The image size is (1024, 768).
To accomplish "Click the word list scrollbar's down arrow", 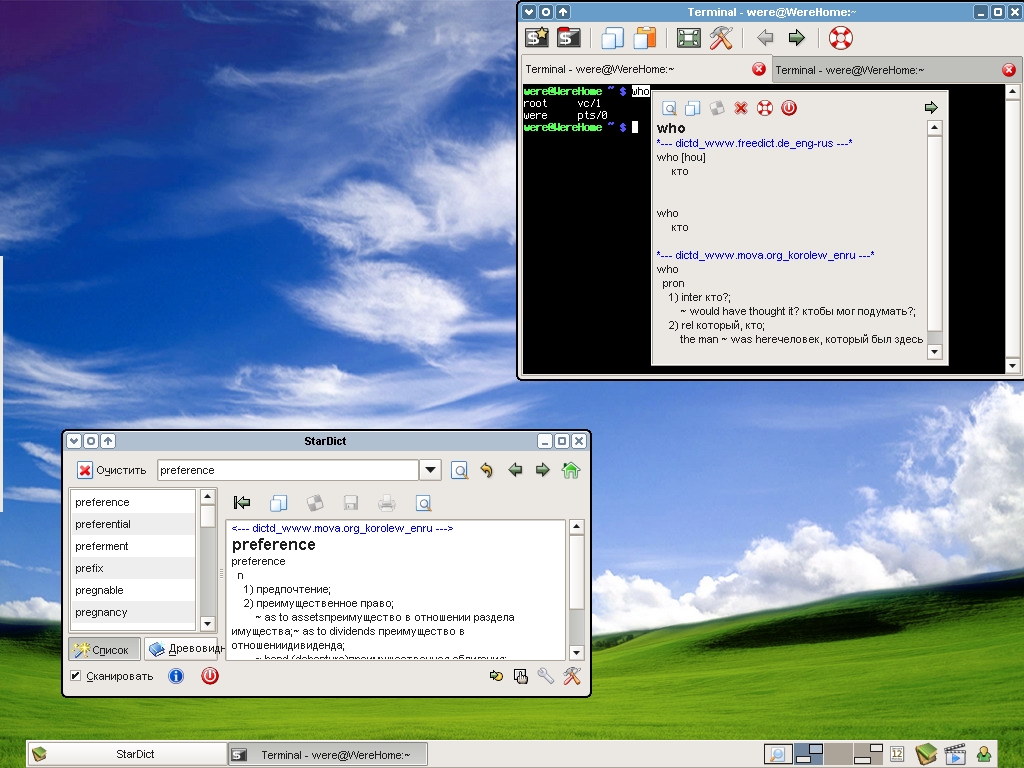I will click(x=208, y=624).
